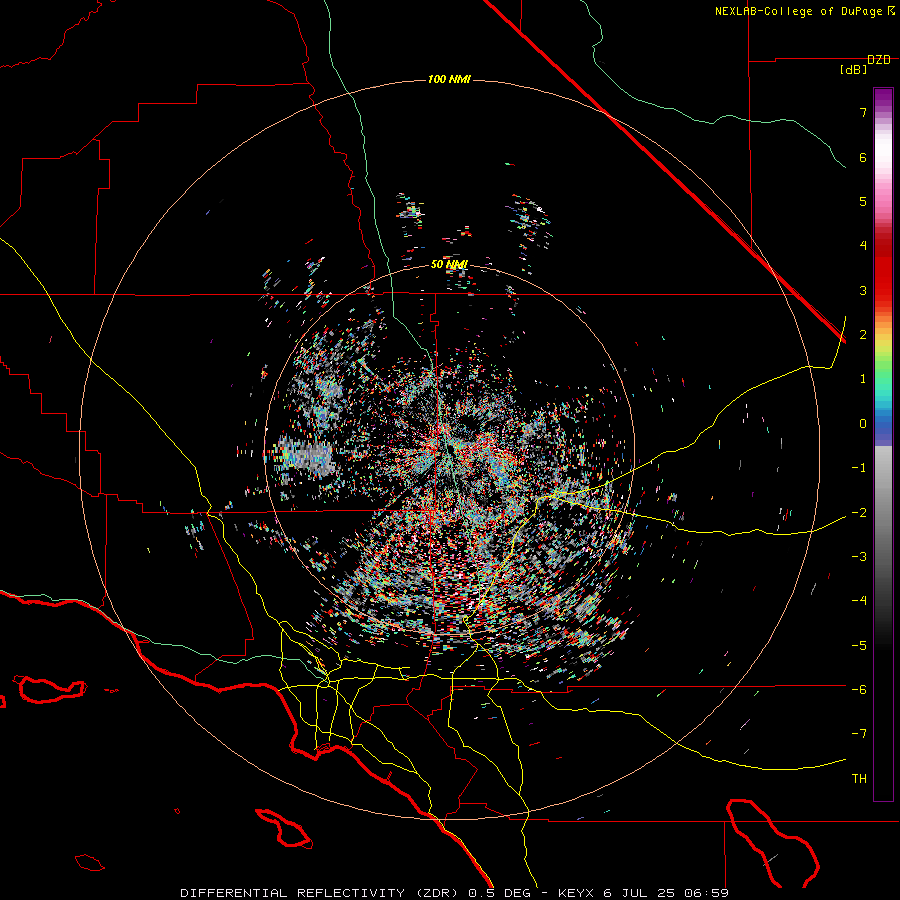Click the 100 NMI range ring label
This screenshot has height=900, width=900.
coord(449,79)
